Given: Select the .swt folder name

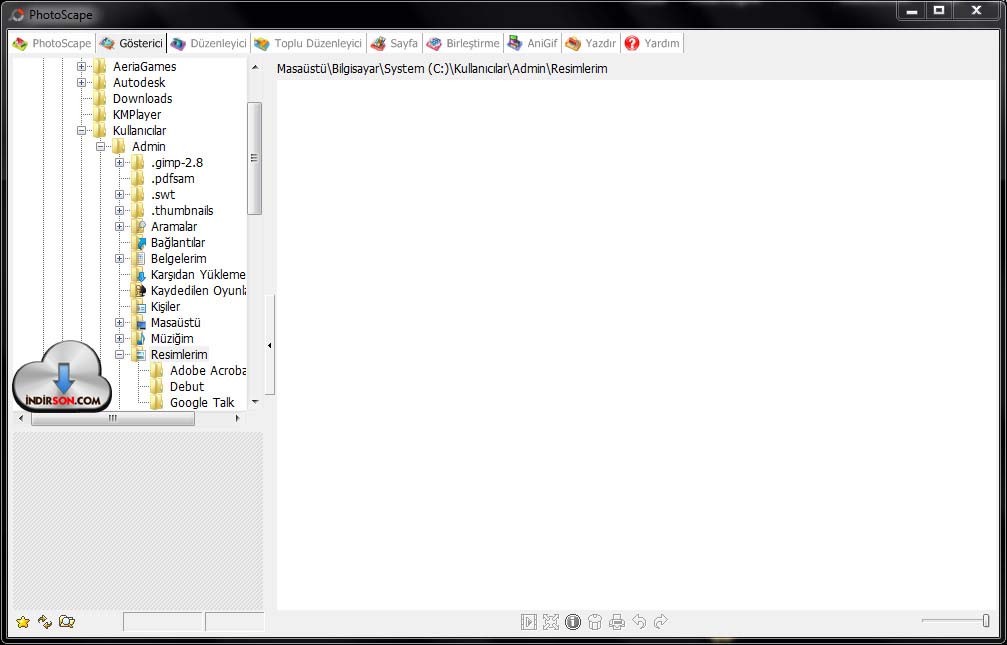Looking at the screenshot, I should tap(163, 195).
